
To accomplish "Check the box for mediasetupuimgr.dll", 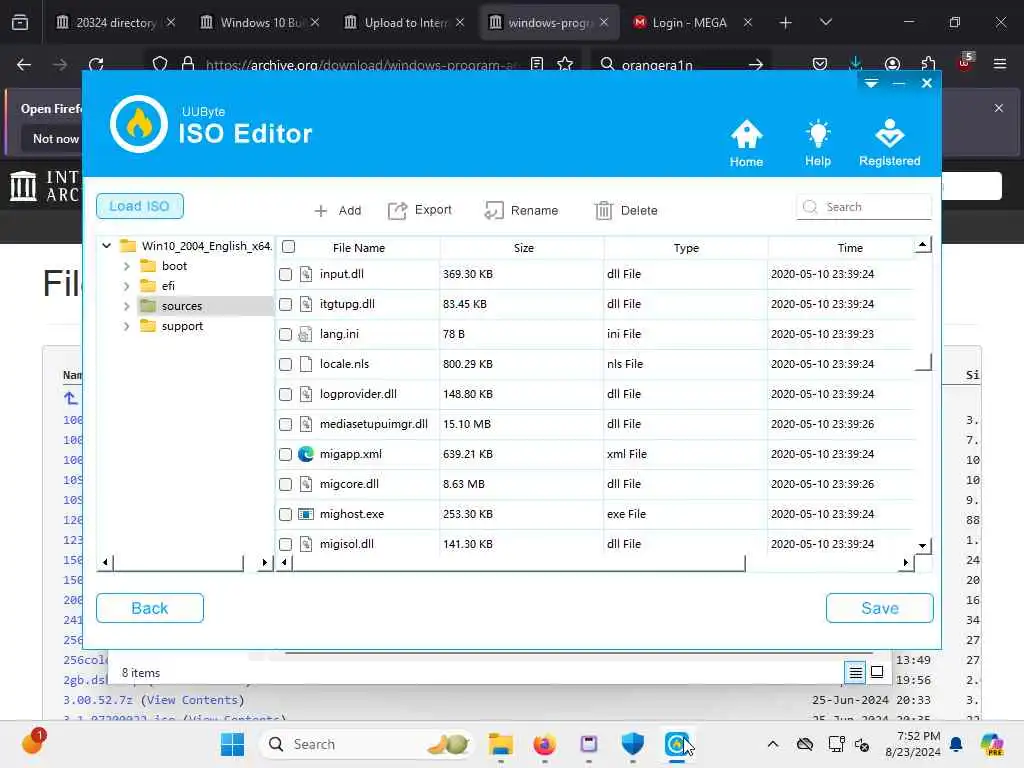I will point(285,424).
